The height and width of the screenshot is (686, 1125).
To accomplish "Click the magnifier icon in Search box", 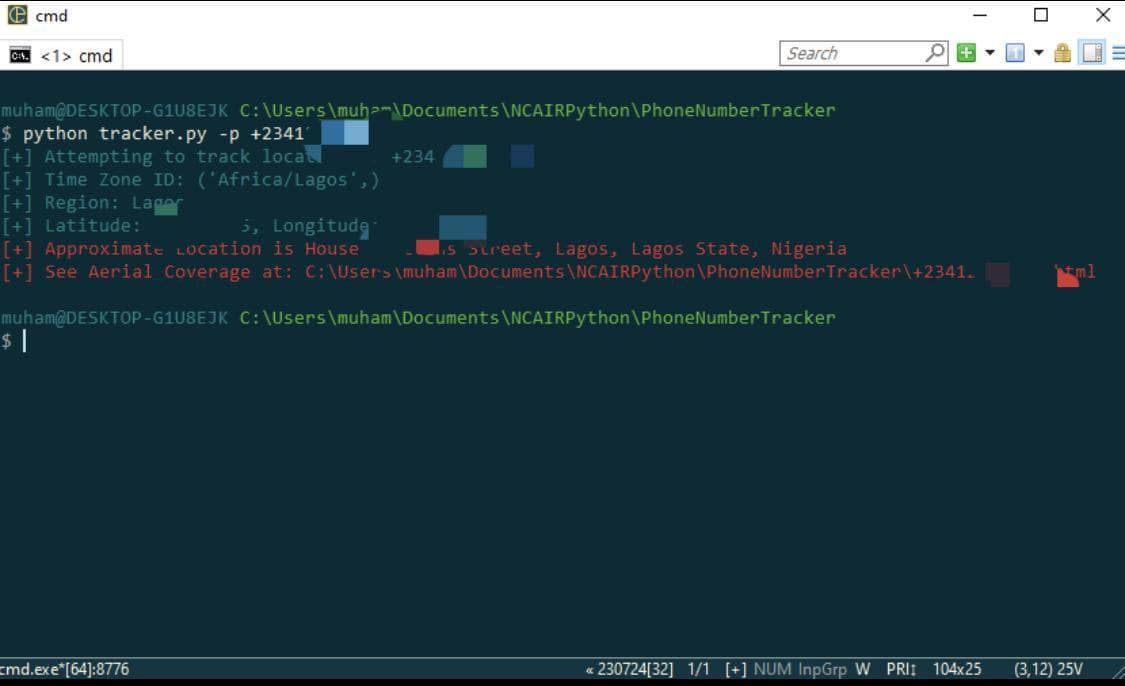I will point(935,53).
